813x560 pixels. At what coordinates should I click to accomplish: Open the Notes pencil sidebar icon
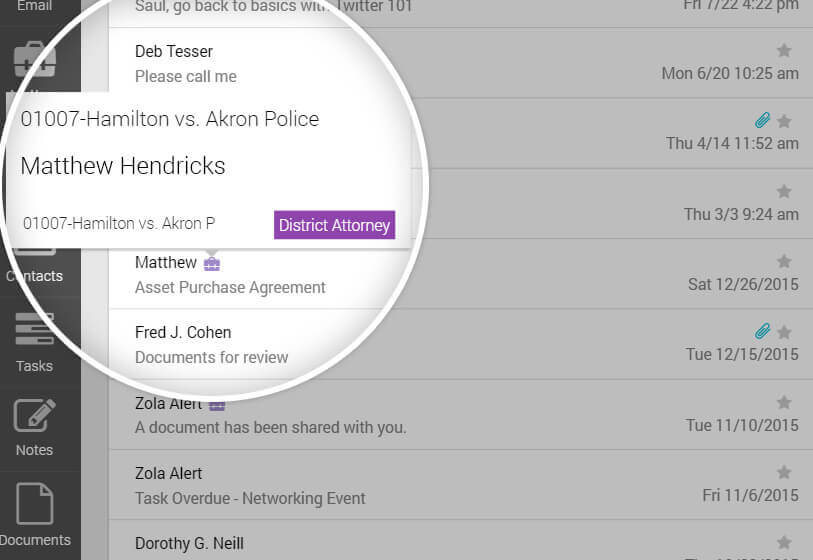34,415
